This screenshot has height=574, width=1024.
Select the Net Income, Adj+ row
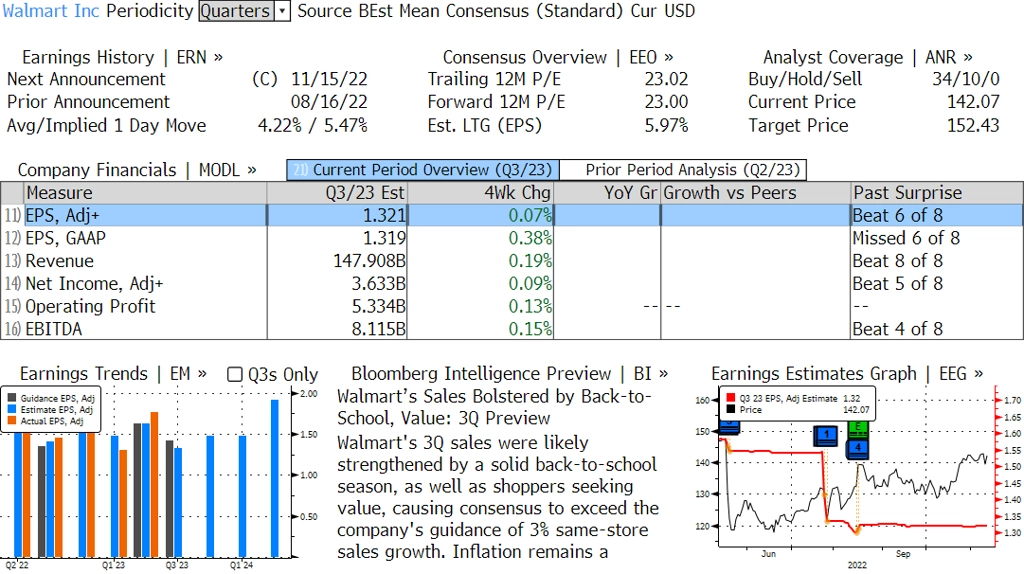512,284
